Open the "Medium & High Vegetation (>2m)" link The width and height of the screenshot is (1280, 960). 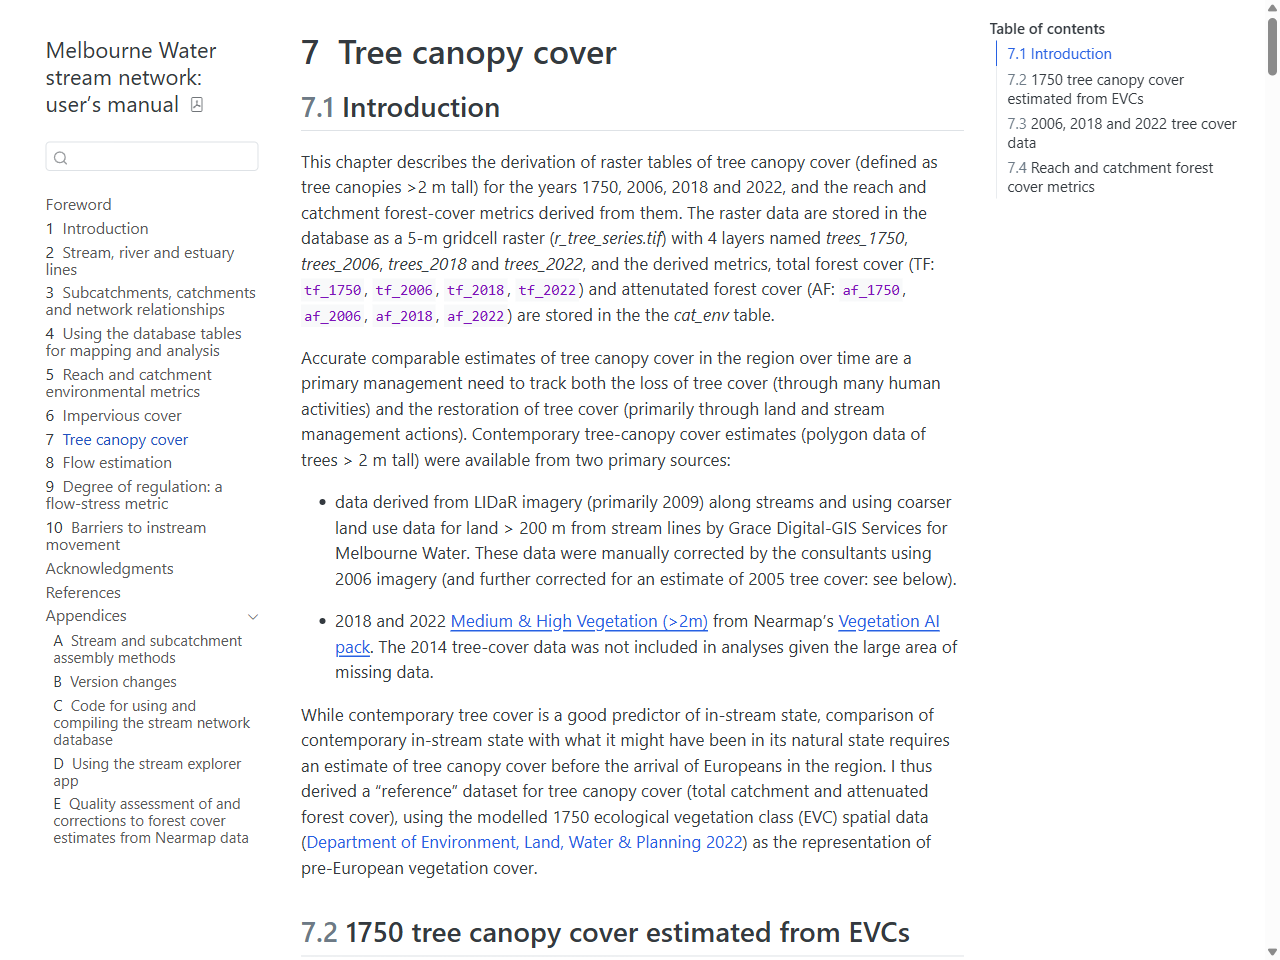pos(578,621)
